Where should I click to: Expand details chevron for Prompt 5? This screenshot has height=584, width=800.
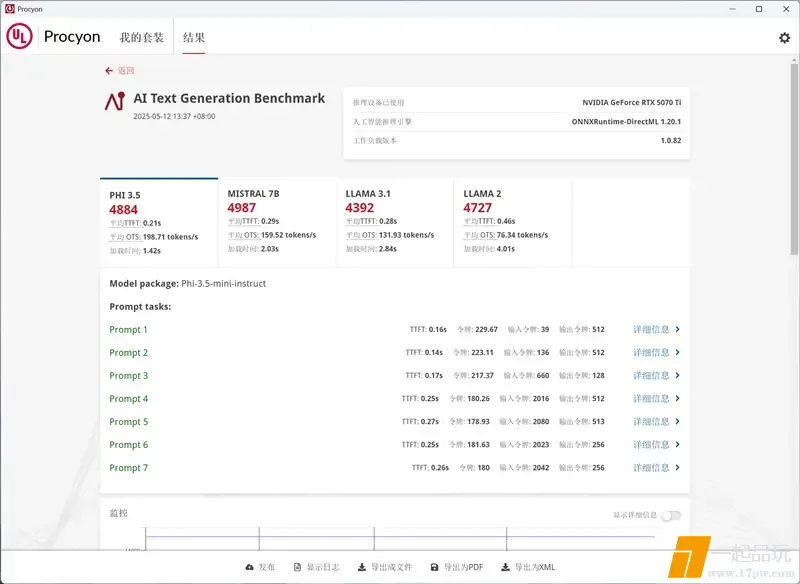[677, 421]
